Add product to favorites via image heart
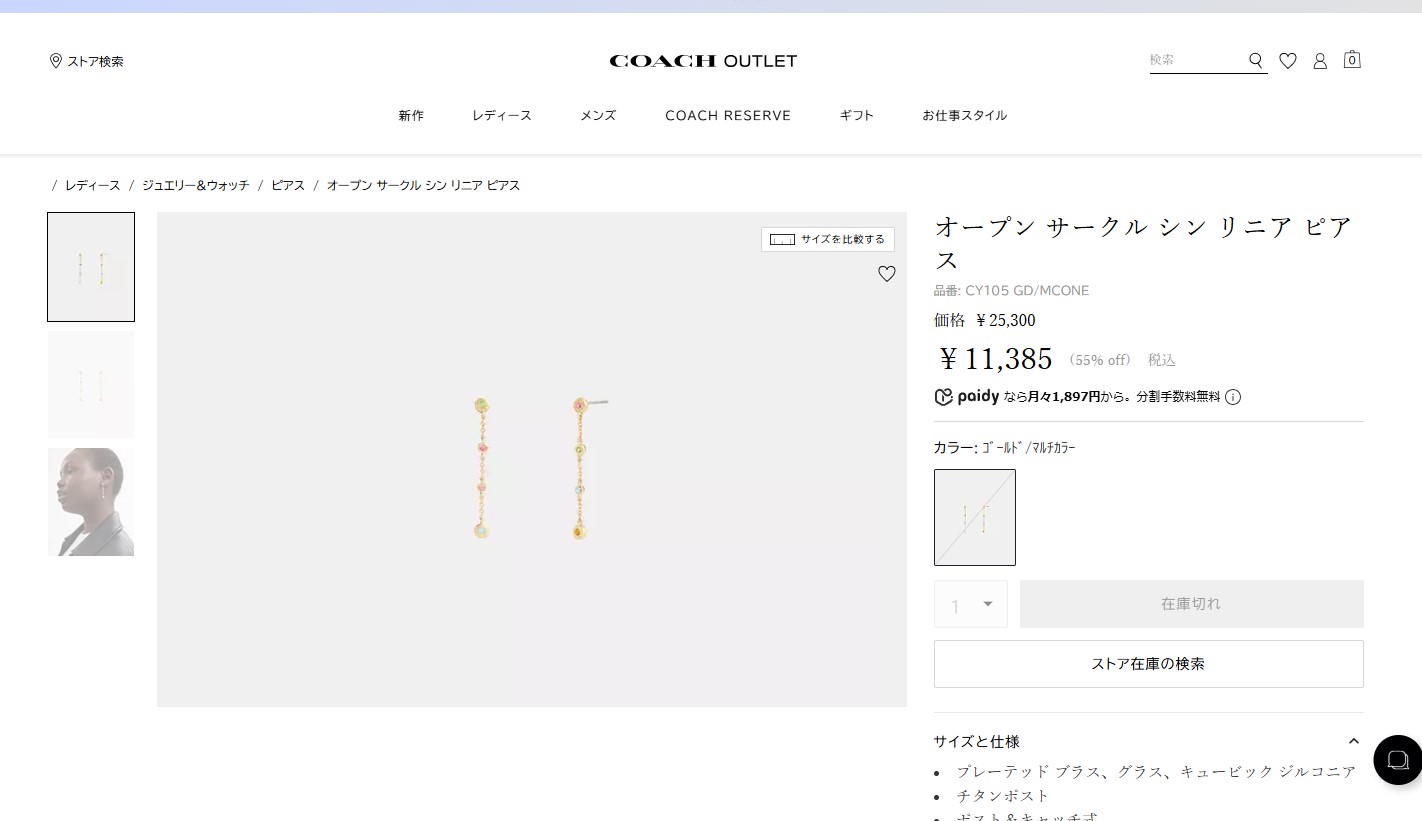 click(x=887, y=274)
